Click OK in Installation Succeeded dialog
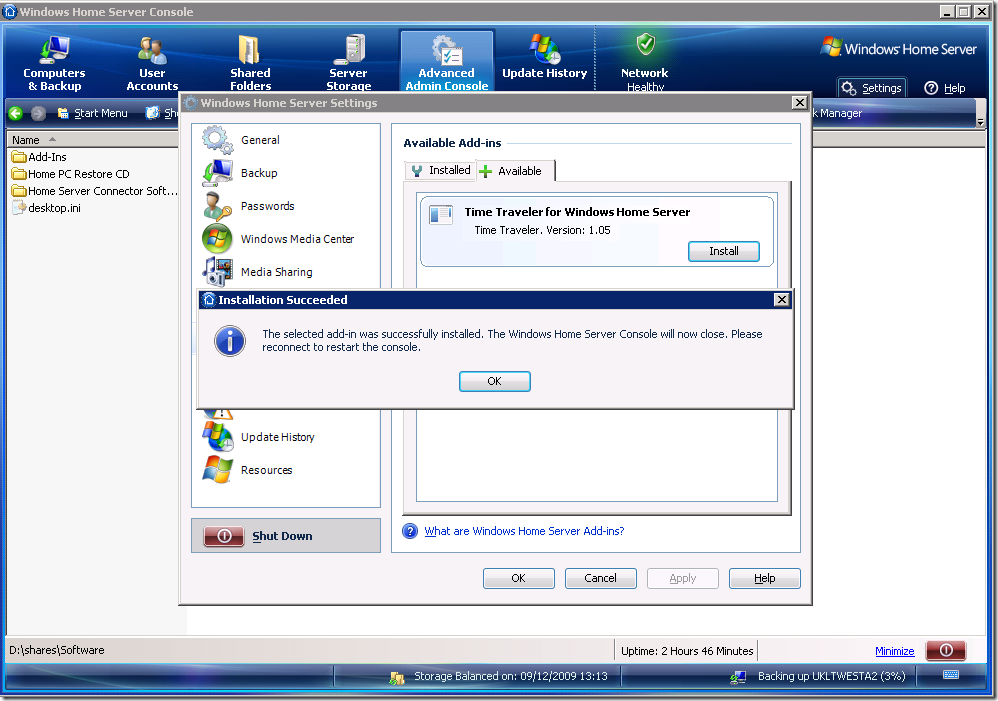 pyautogui.click(x=495, y=381)
